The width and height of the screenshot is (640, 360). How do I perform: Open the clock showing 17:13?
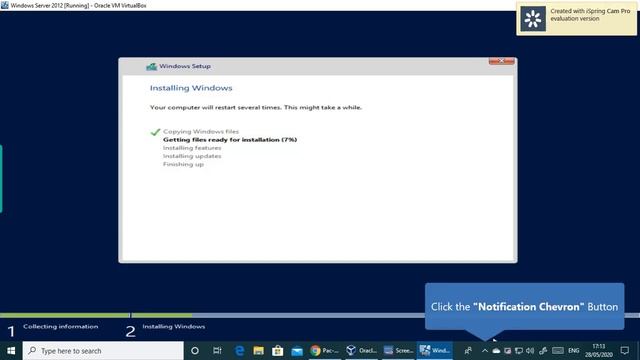coord(599,351)
